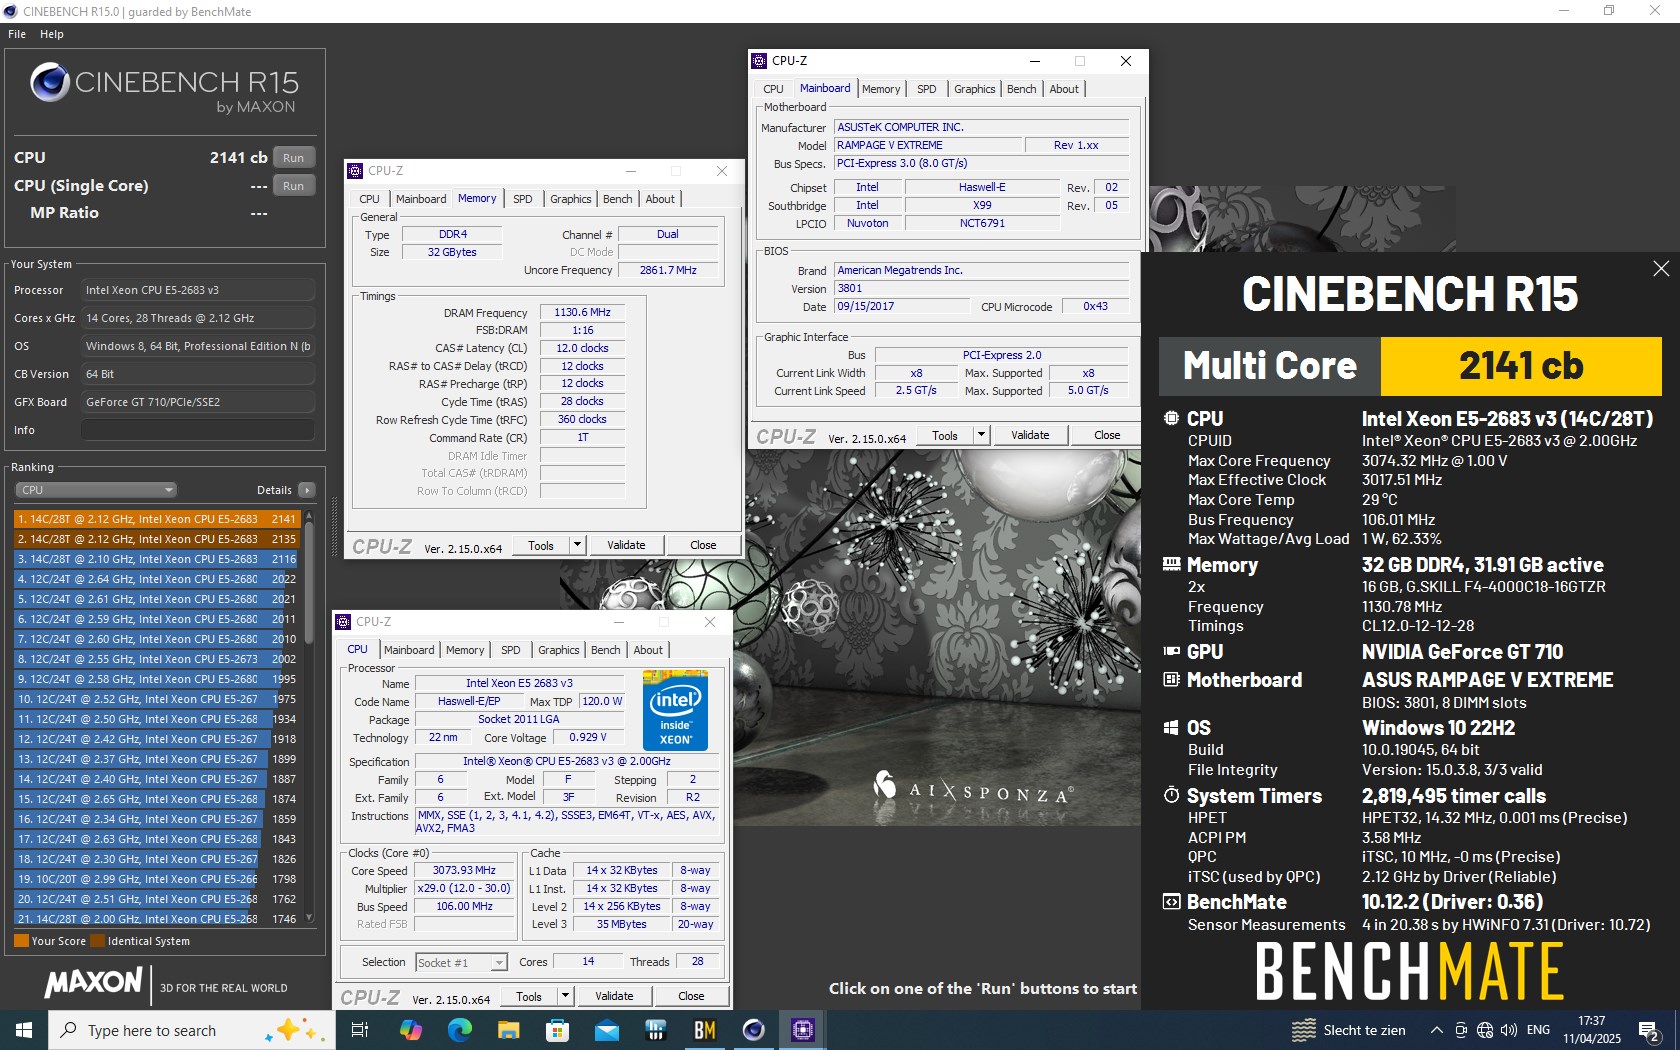This screenshot has width=1680, height=1050.
Task: Open Mainboard tab in bottom CPU-Z window
Action: 409,650
